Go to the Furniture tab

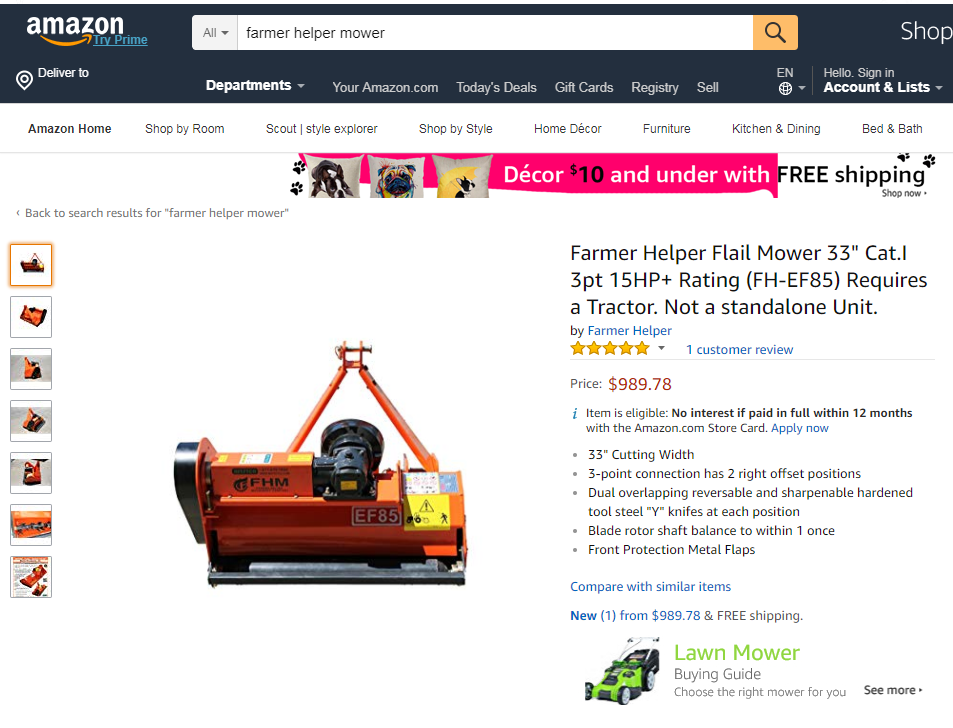[x=666, y=129]
